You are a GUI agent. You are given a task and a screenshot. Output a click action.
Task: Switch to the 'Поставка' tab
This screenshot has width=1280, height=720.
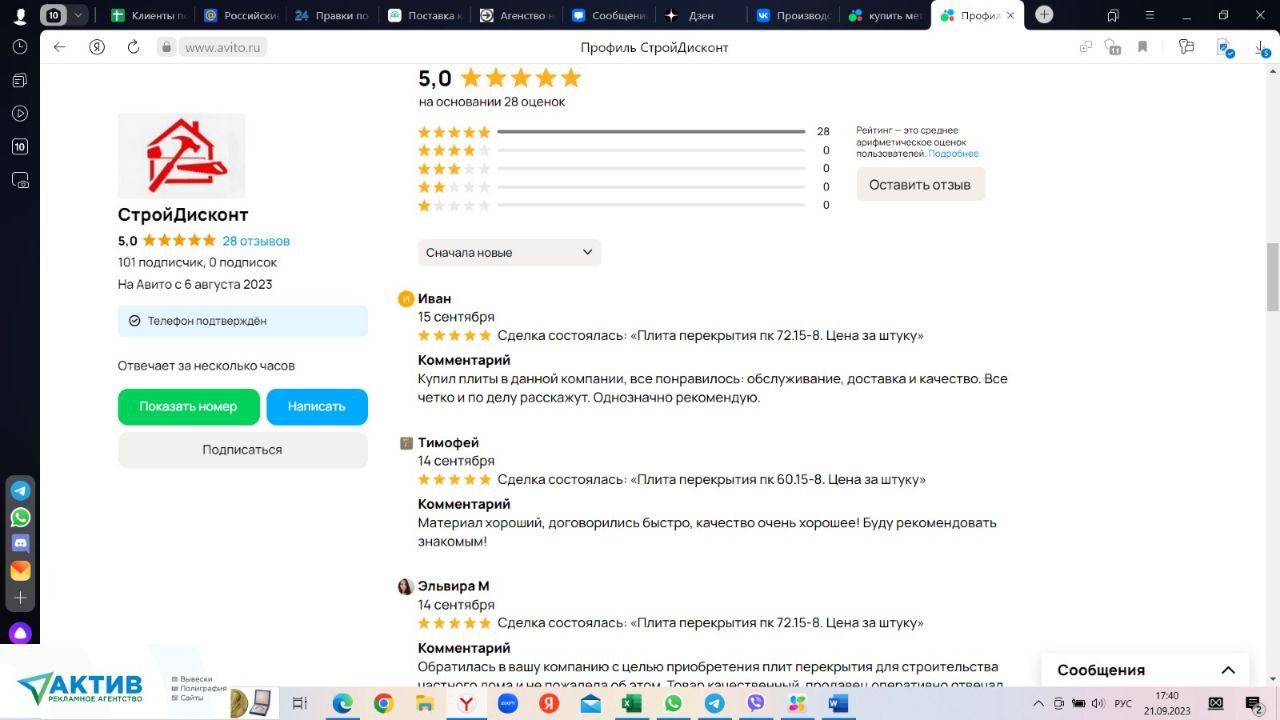(424, 15)
